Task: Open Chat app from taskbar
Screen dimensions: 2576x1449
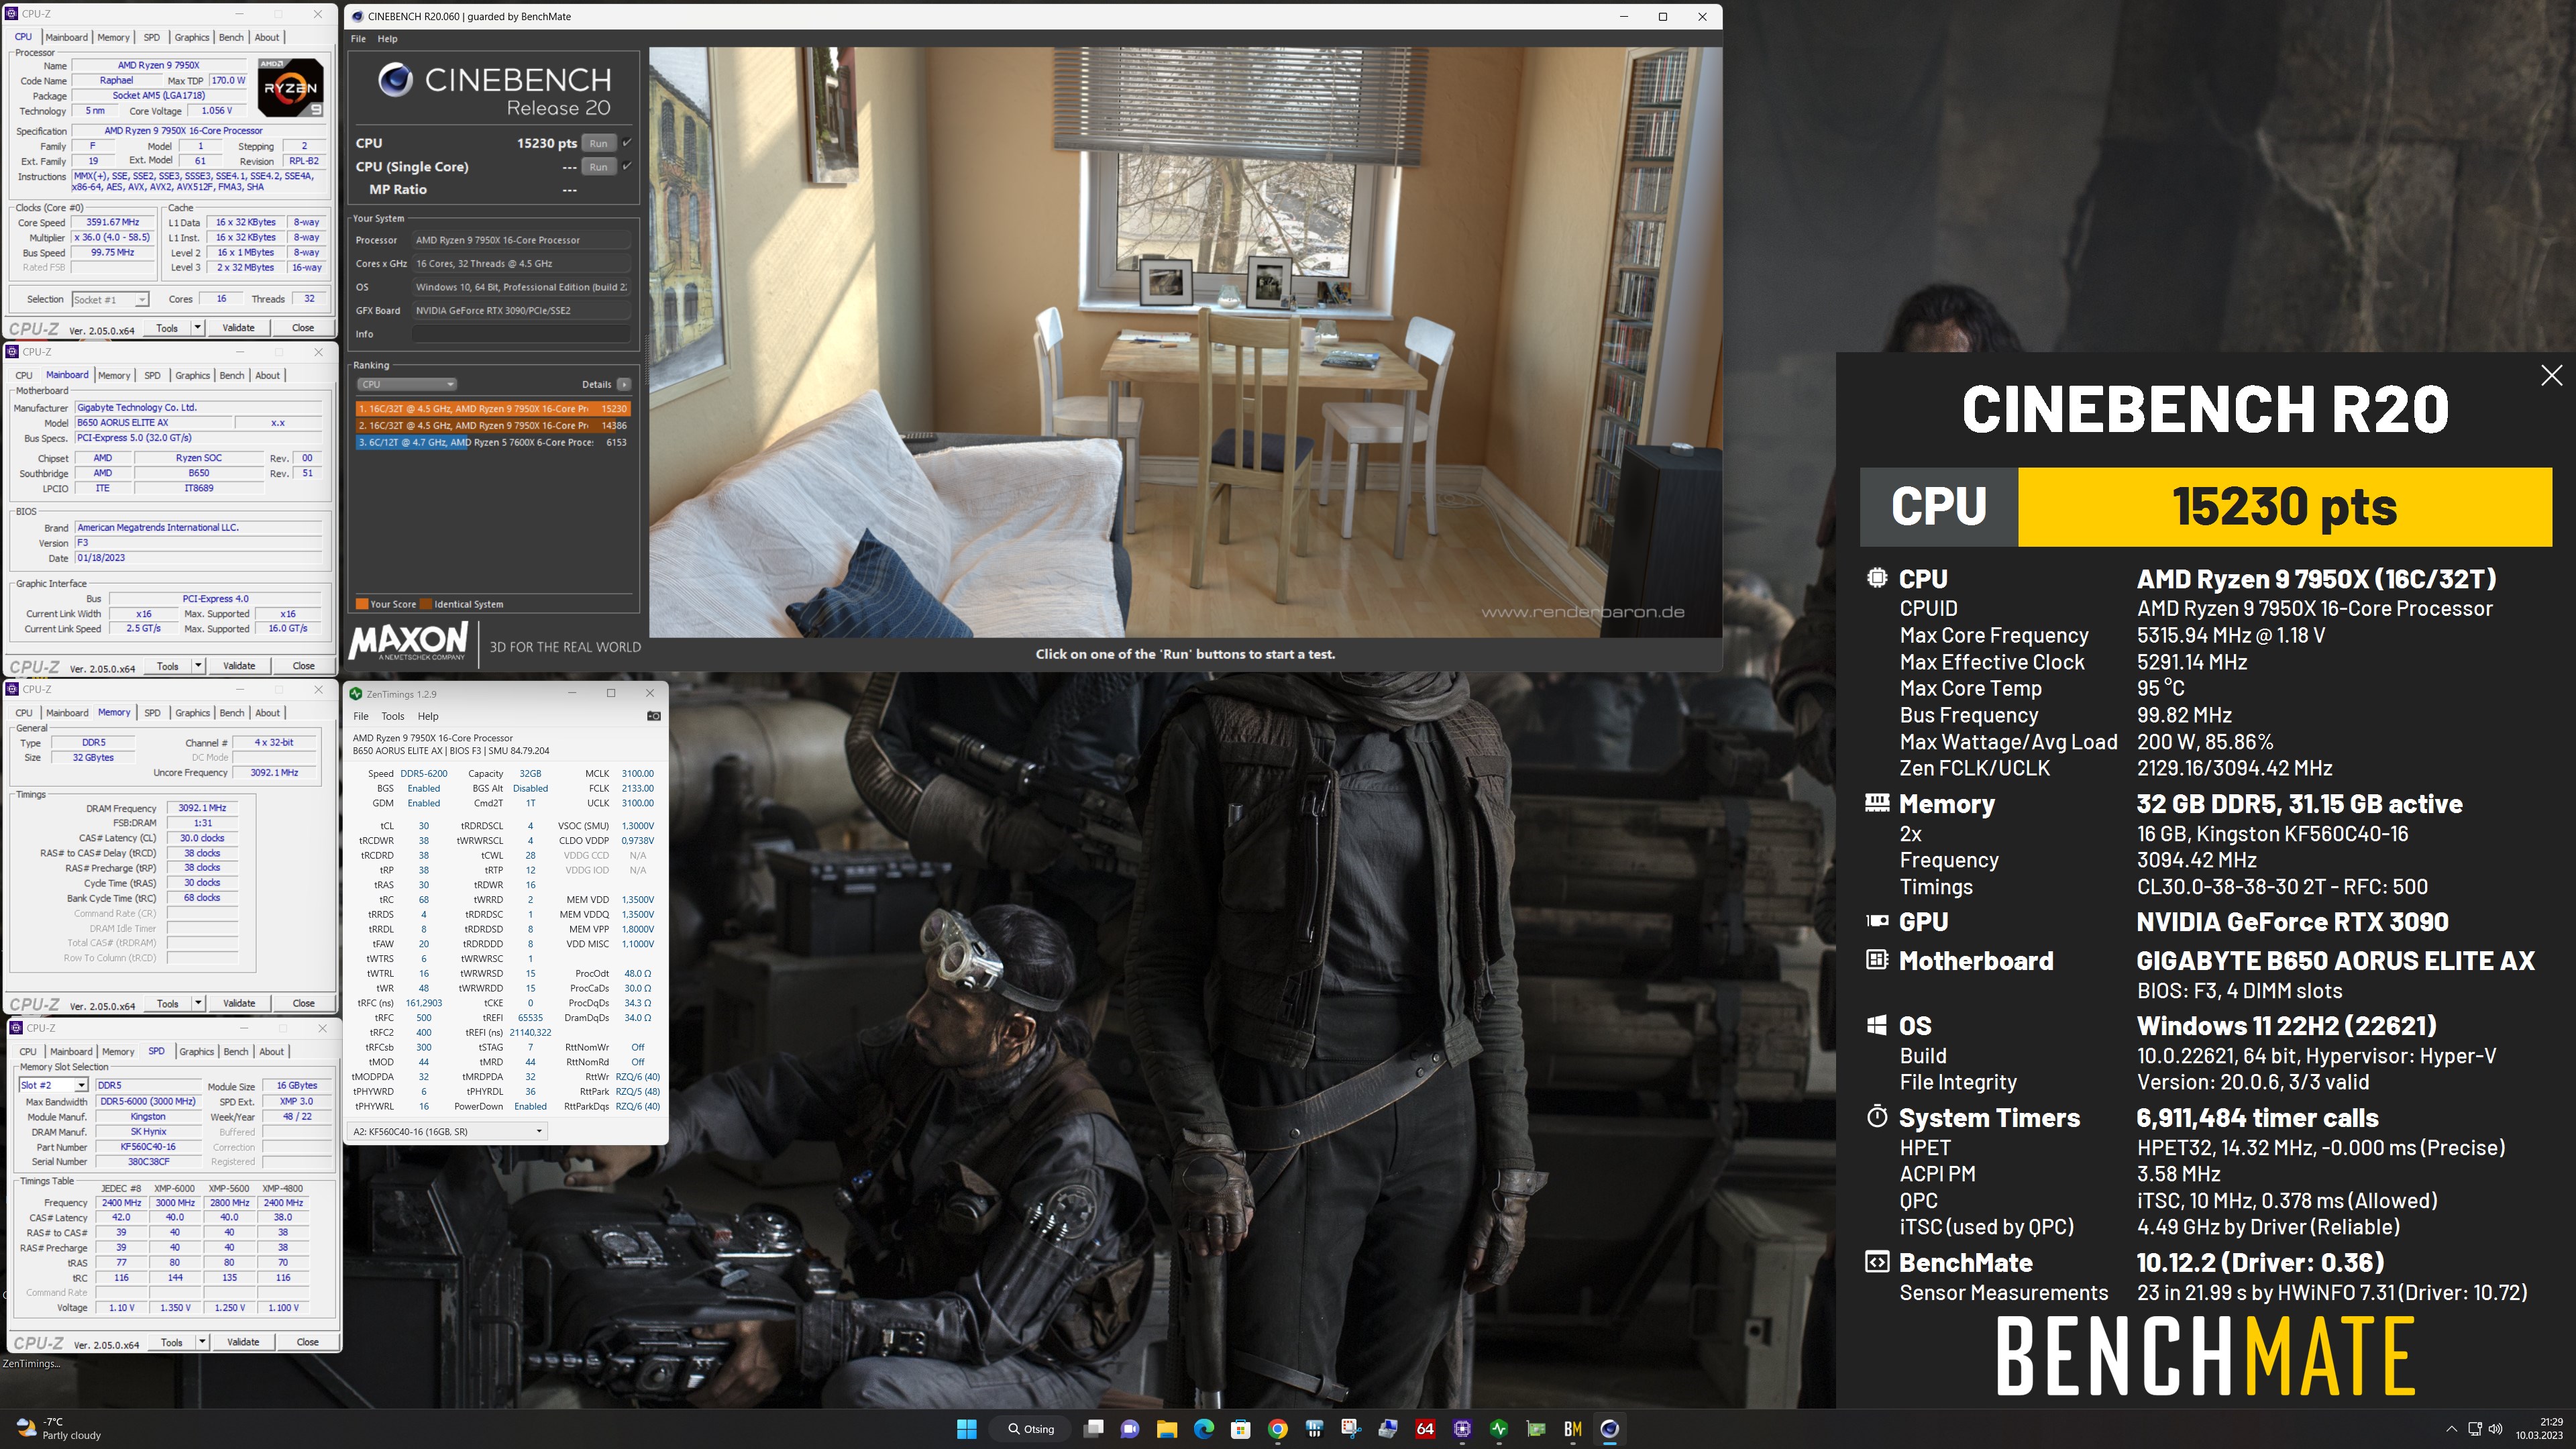Action: 1130,1429
